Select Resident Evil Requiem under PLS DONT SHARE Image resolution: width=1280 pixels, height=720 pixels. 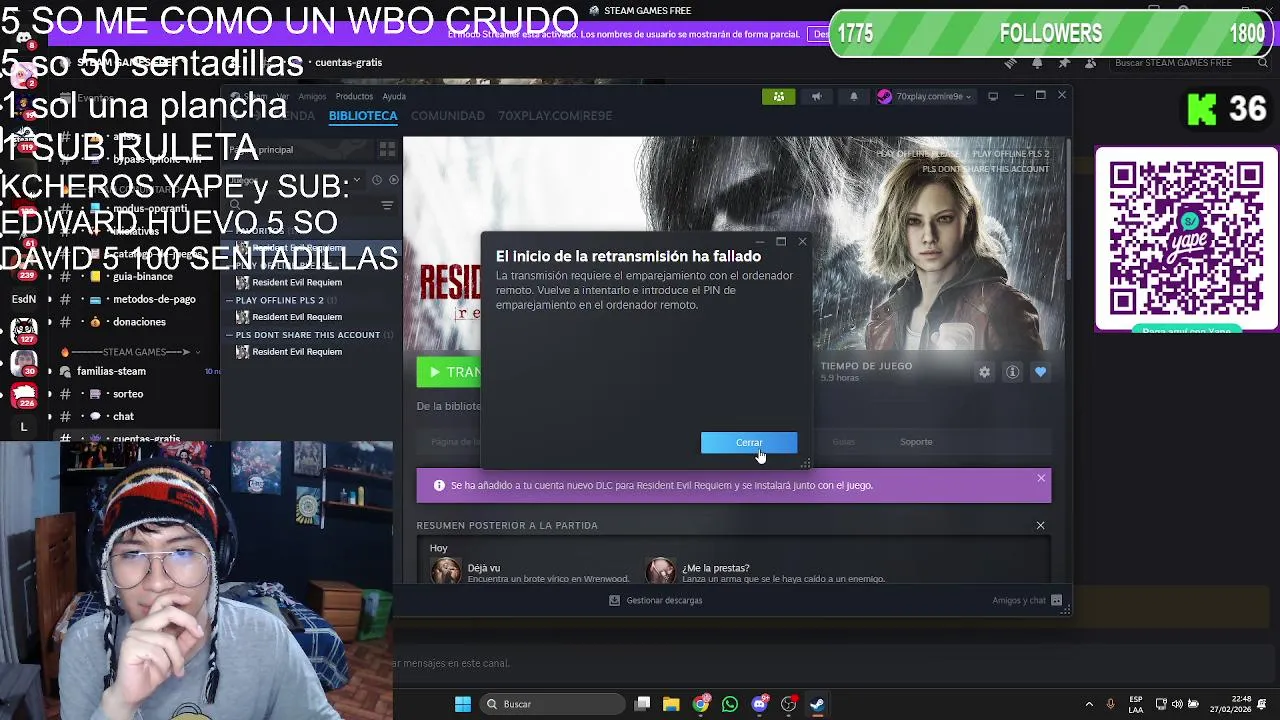pos(297,352)
